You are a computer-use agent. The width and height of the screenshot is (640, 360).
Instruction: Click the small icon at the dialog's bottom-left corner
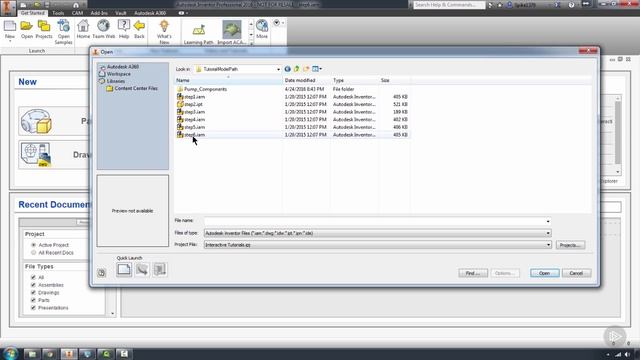[x=102, y=273]
